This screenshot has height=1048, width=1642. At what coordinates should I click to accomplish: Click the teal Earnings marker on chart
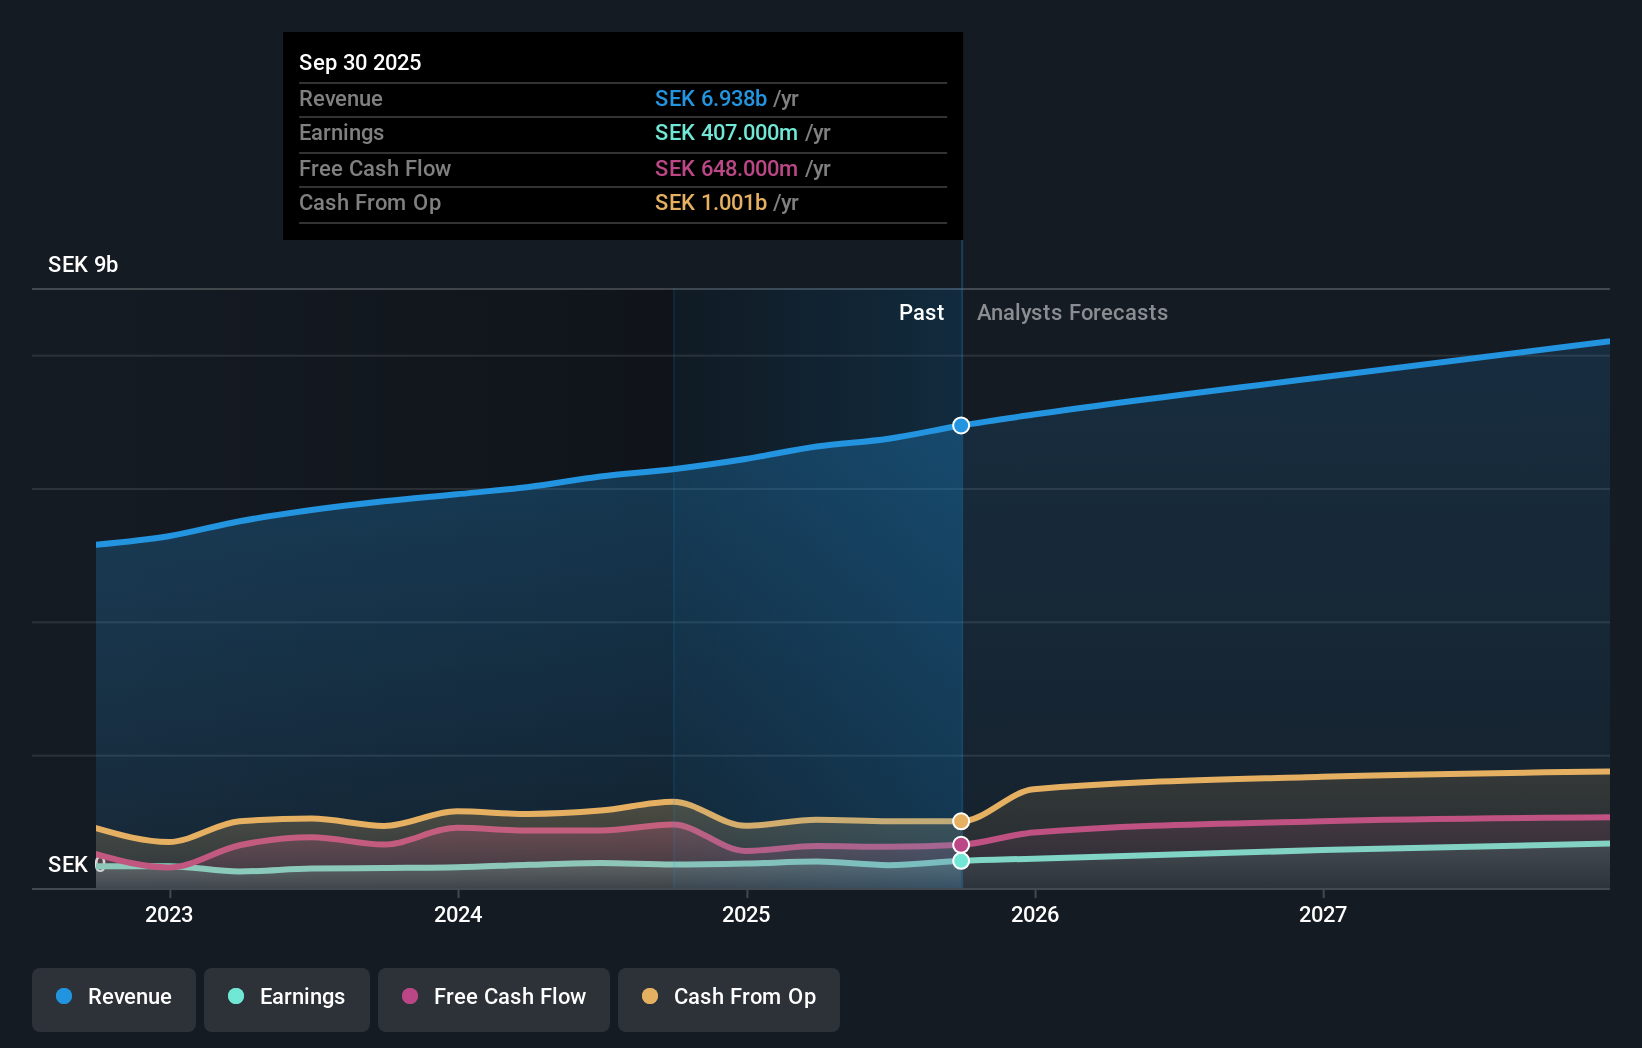click(960, 862)
